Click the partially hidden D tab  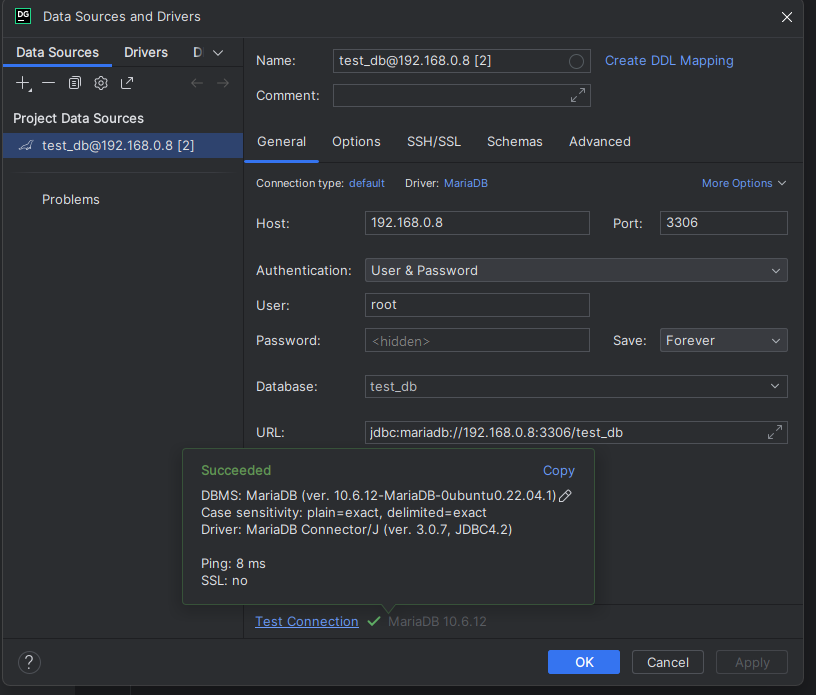(x=197, y=53)
